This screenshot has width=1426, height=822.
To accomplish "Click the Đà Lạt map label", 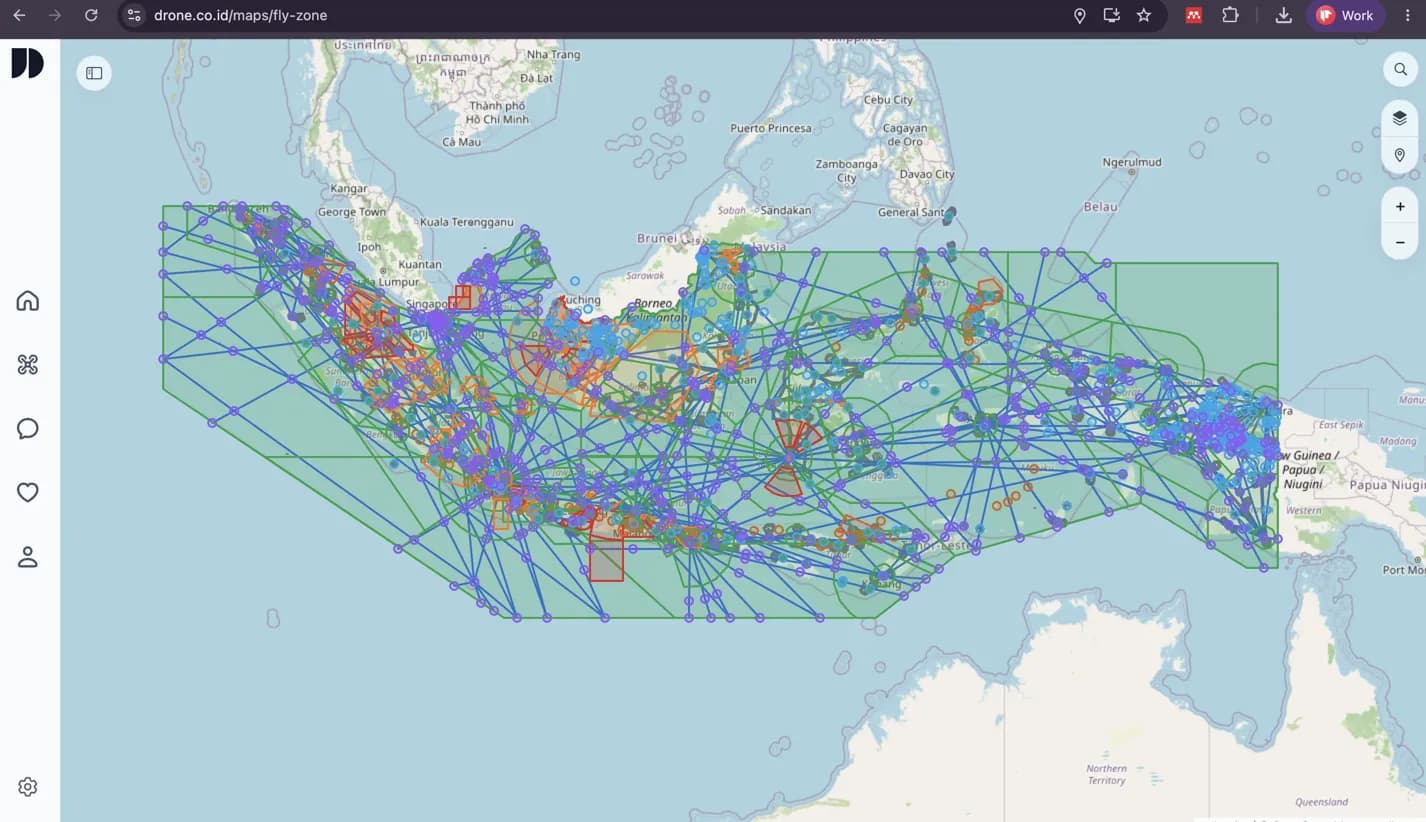I will [x=536, y=78].
